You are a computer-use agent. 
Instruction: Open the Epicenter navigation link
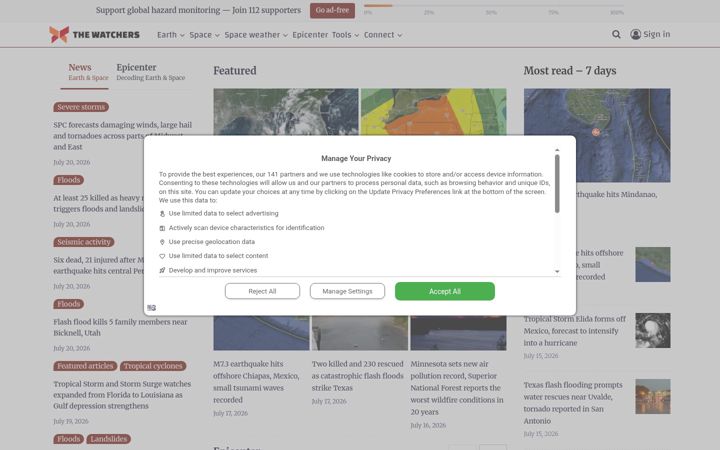pos(310,35)
